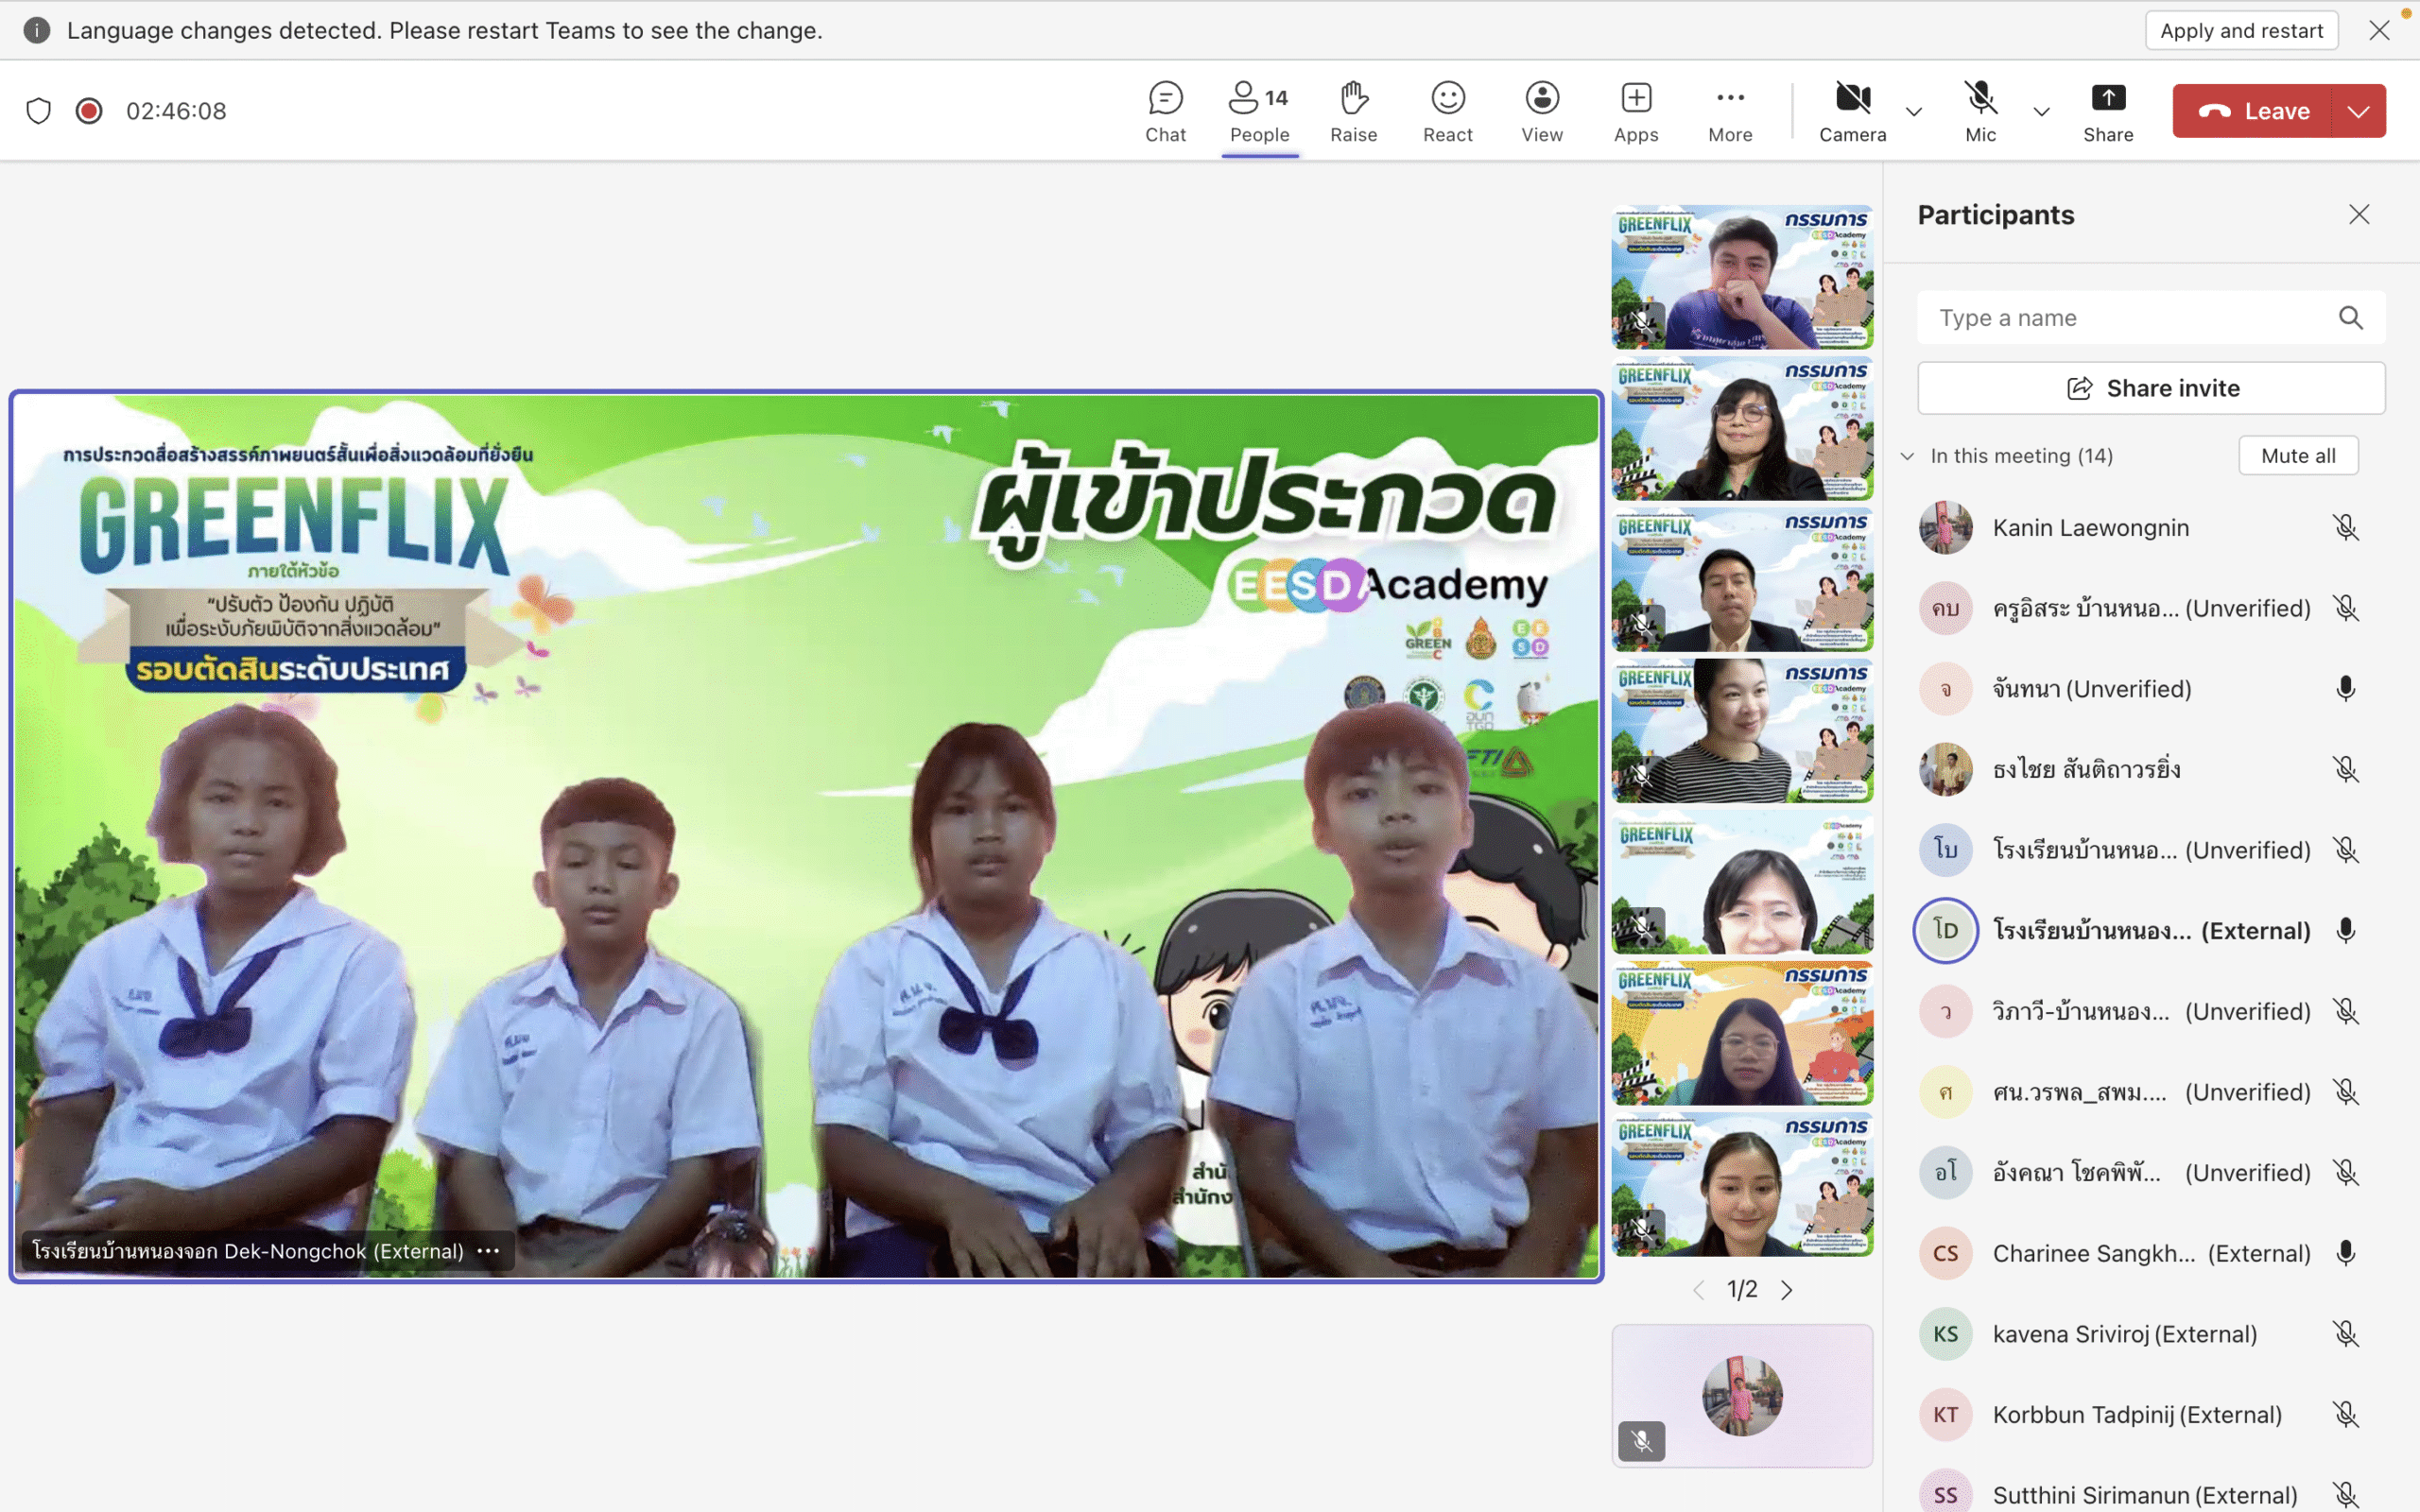
Task: Go to previous video gallery page
Action: (1698, 1290)
